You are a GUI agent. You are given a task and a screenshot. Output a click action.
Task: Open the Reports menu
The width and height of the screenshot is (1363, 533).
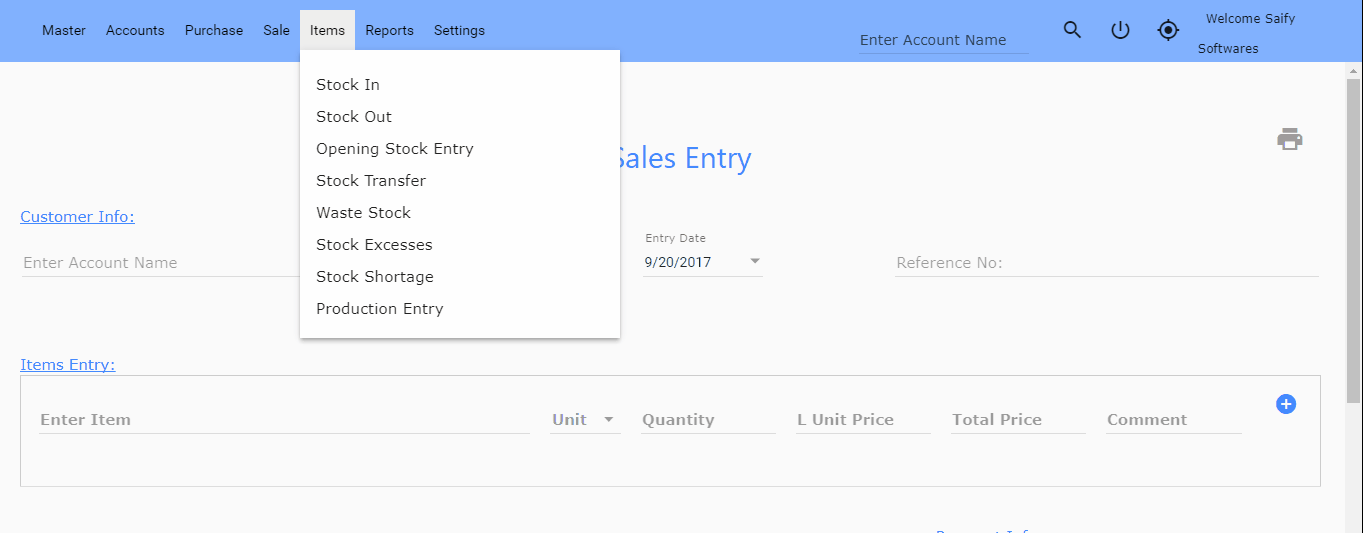click(389, 30)
